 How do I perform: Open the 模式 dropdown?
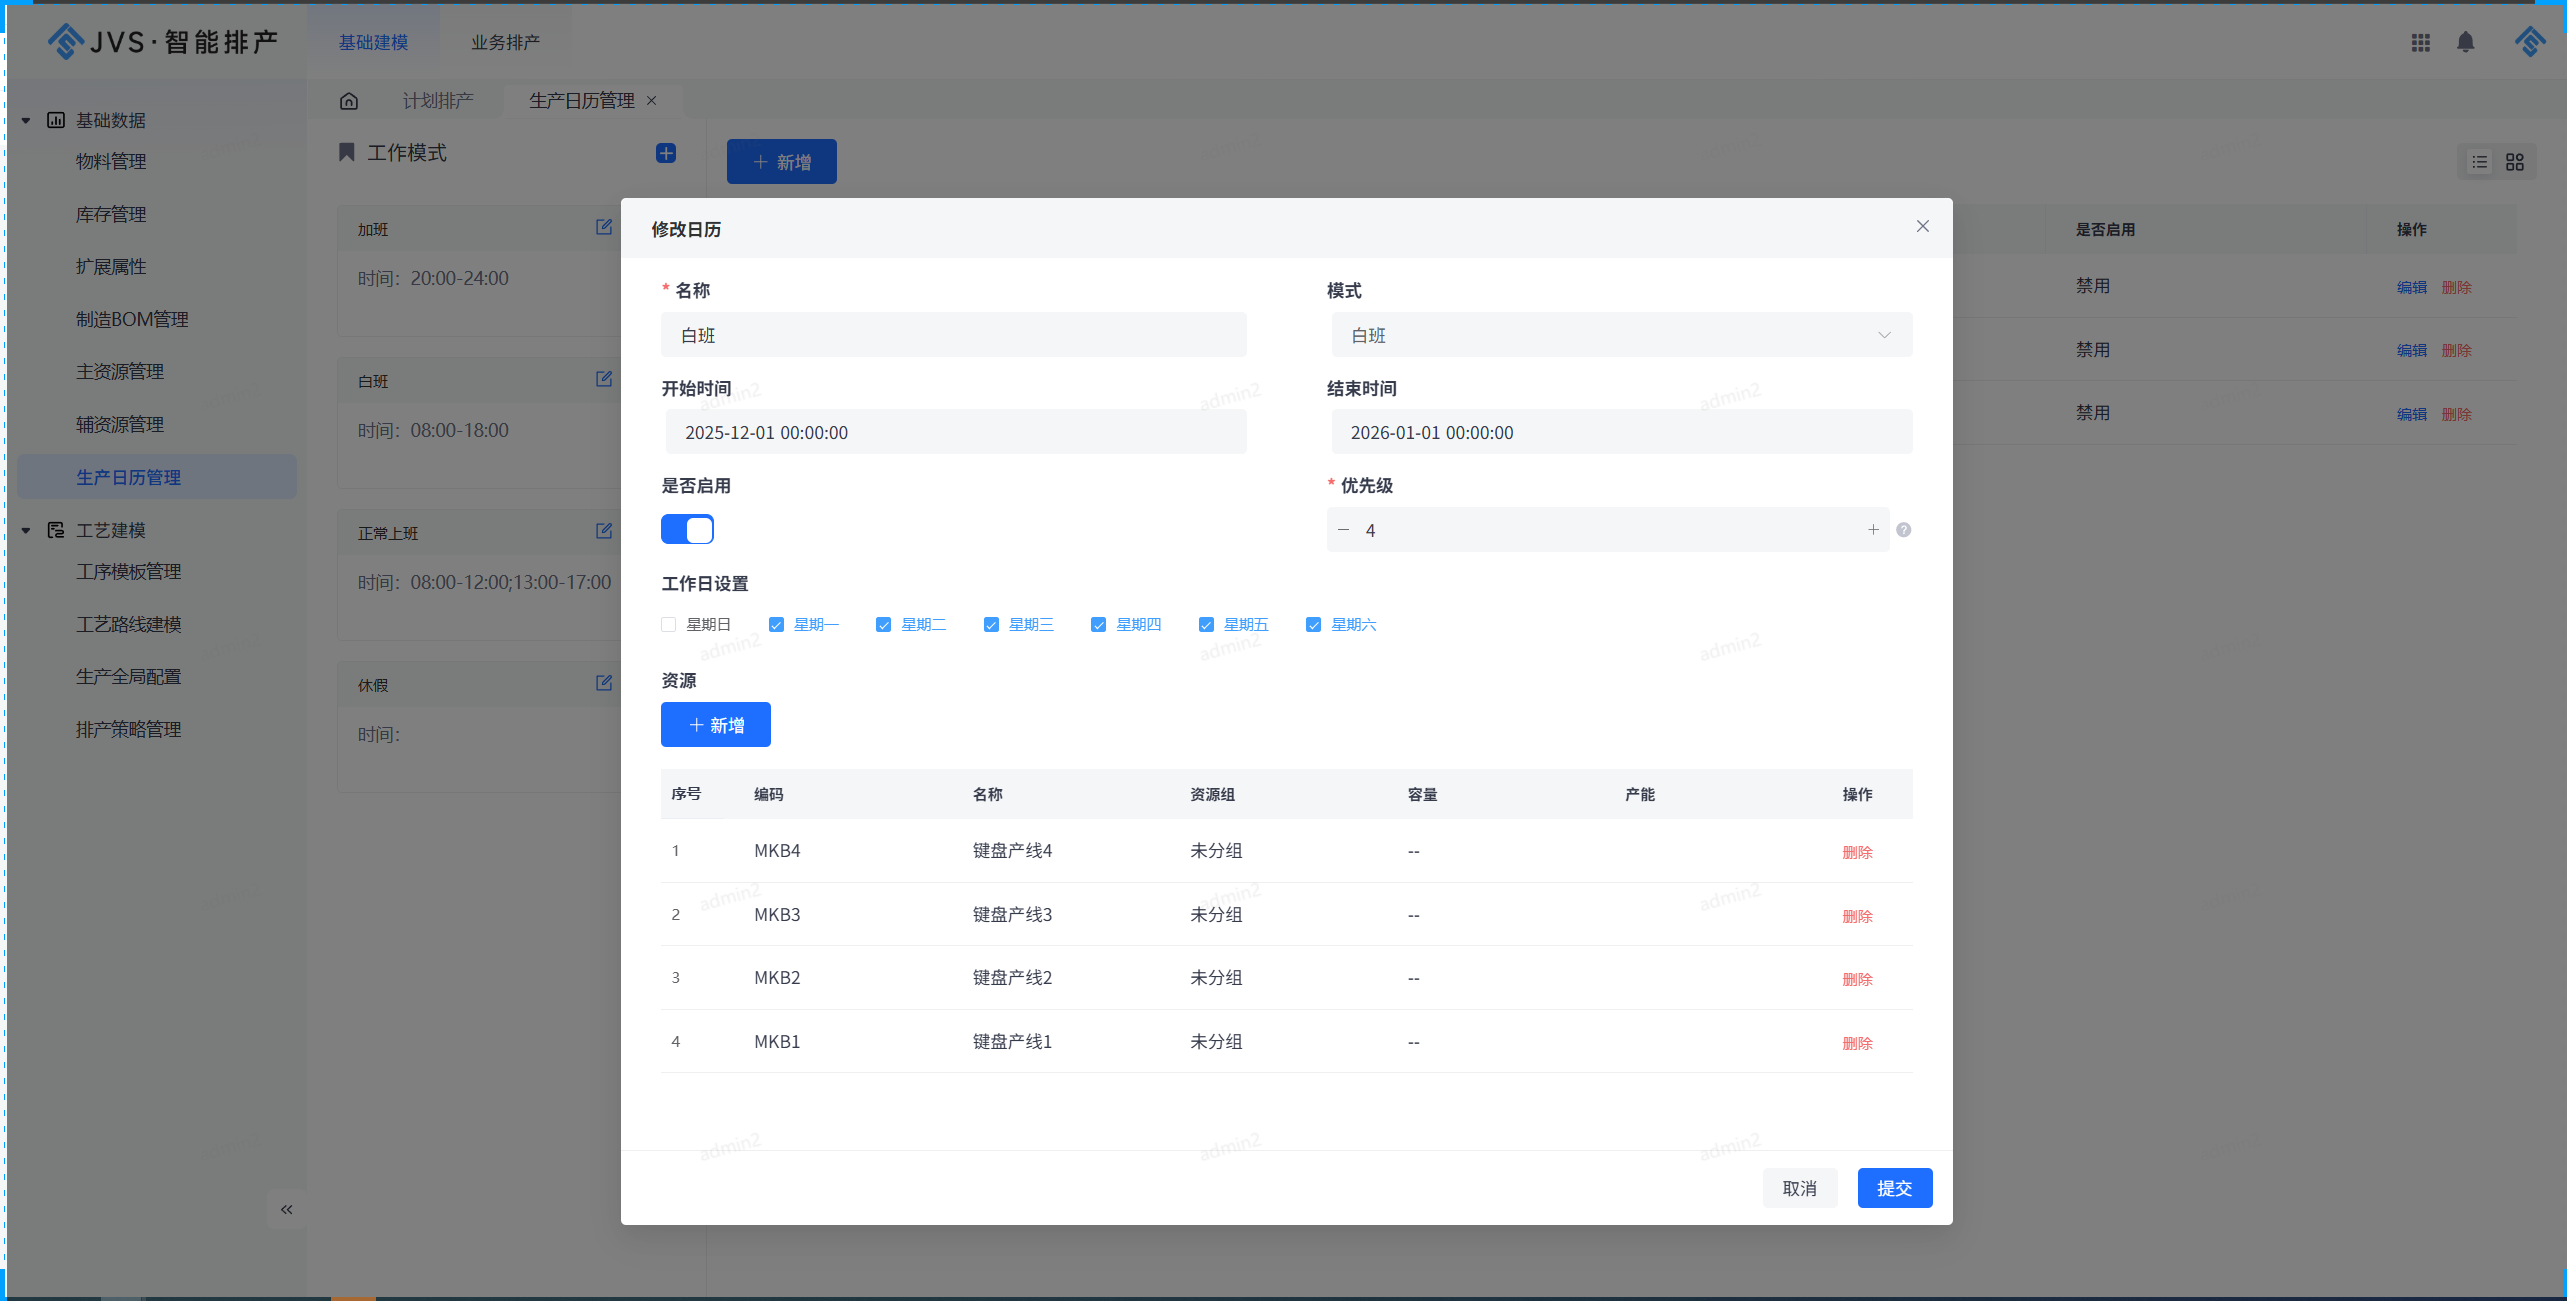pos(1621,335)
